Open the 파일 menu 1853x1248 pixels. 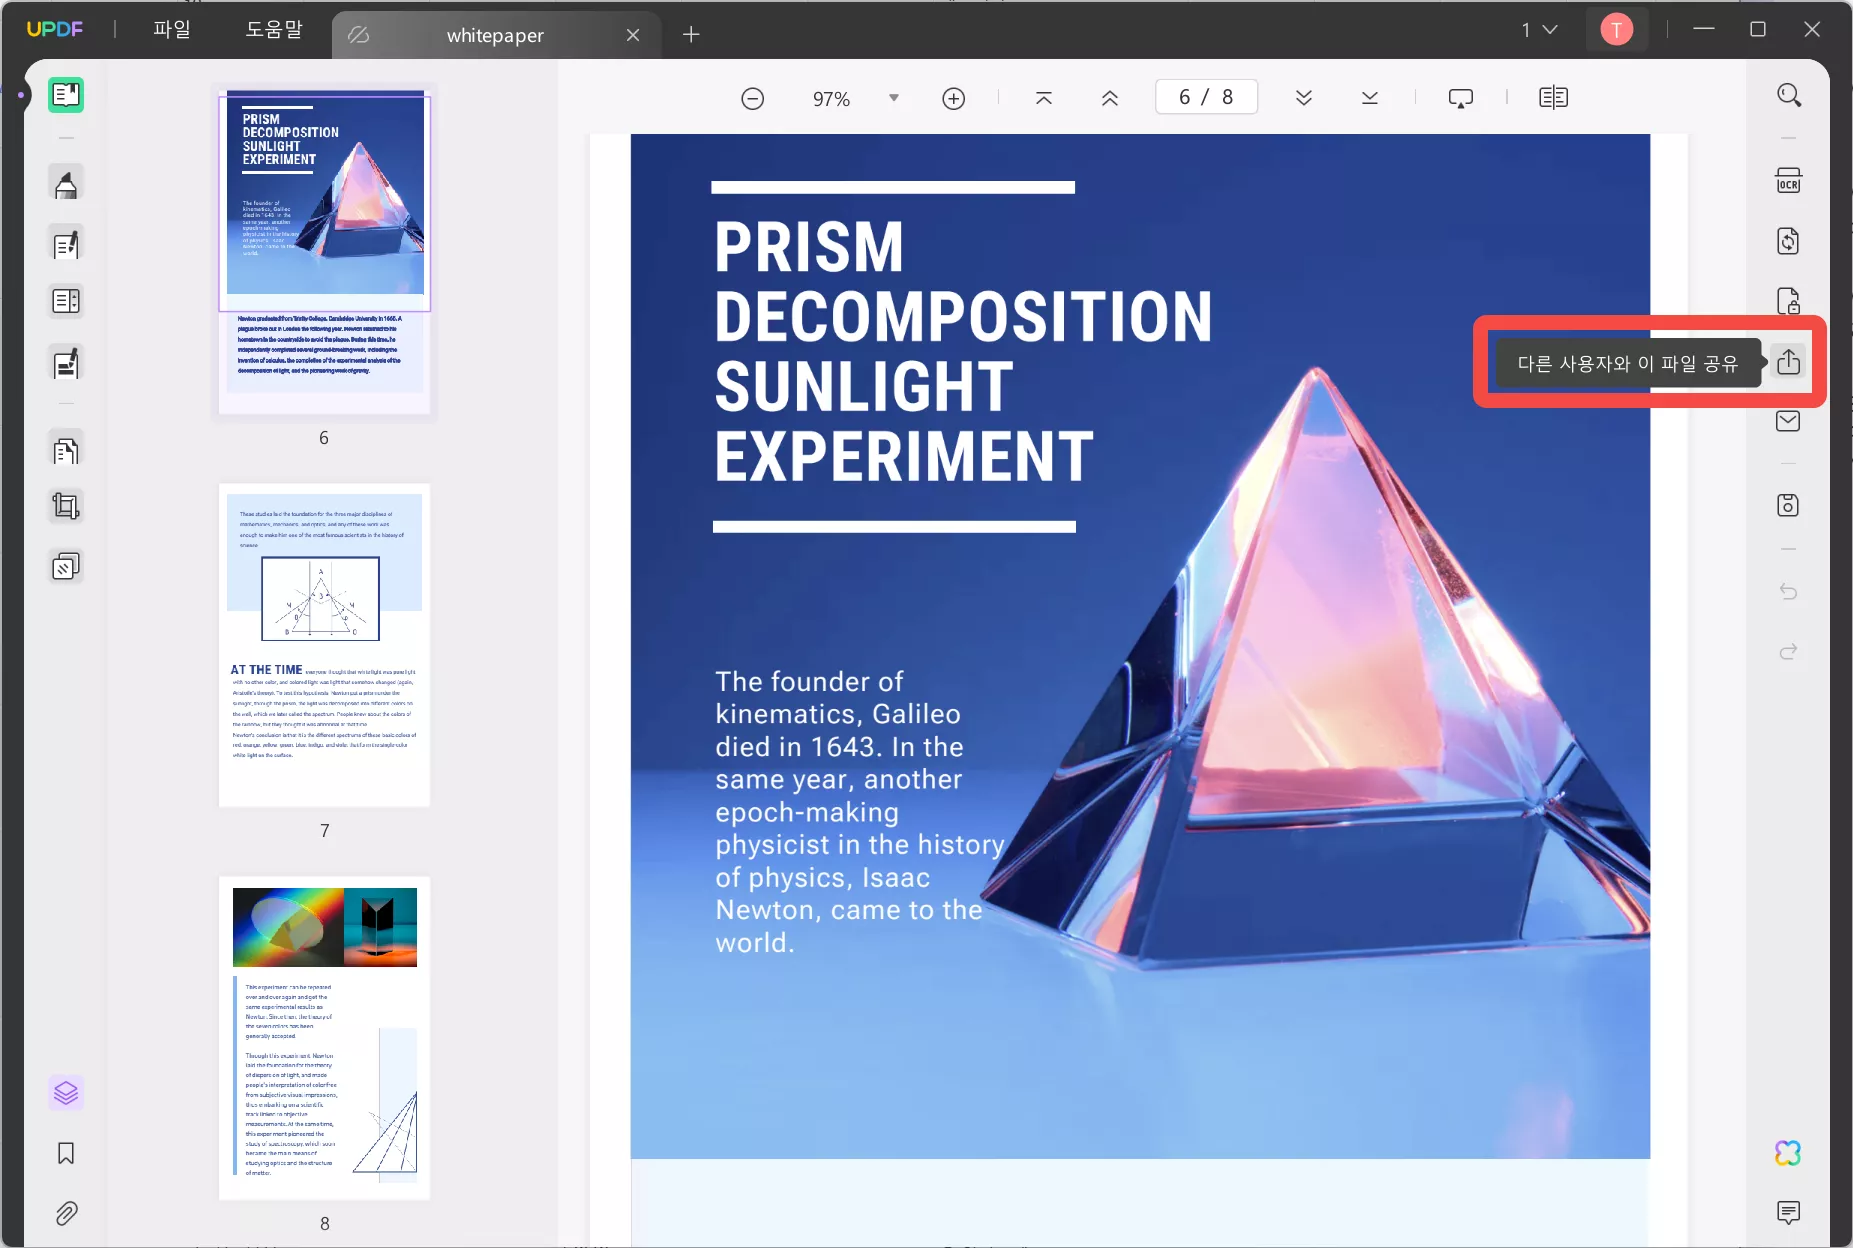(x=172, y=30)
